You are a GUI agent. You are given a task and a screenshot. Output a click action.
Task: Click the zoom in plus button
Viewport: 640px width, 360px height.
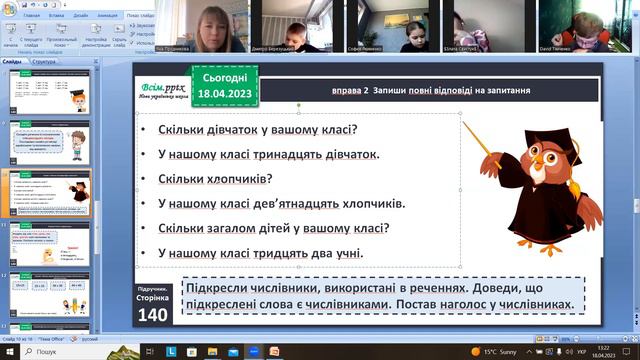click(x=625, y=339)
